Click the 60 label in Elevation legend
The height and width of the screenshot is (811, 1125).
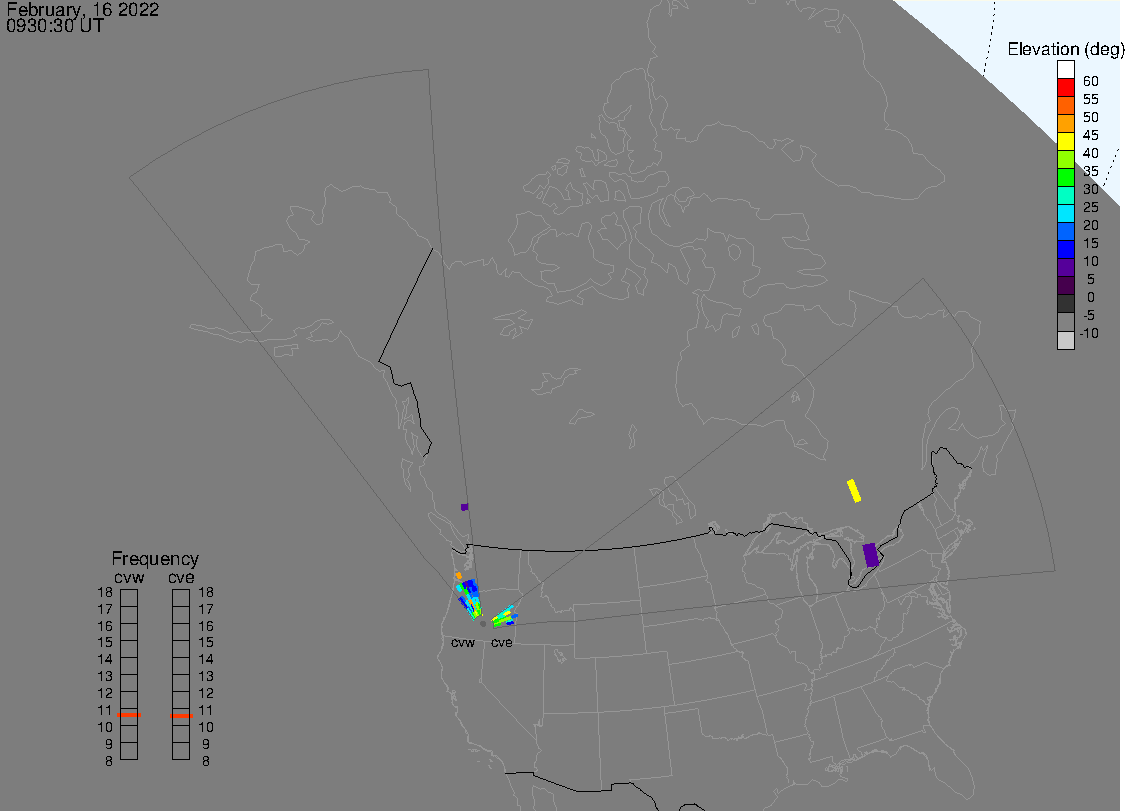click(1091, 81)
